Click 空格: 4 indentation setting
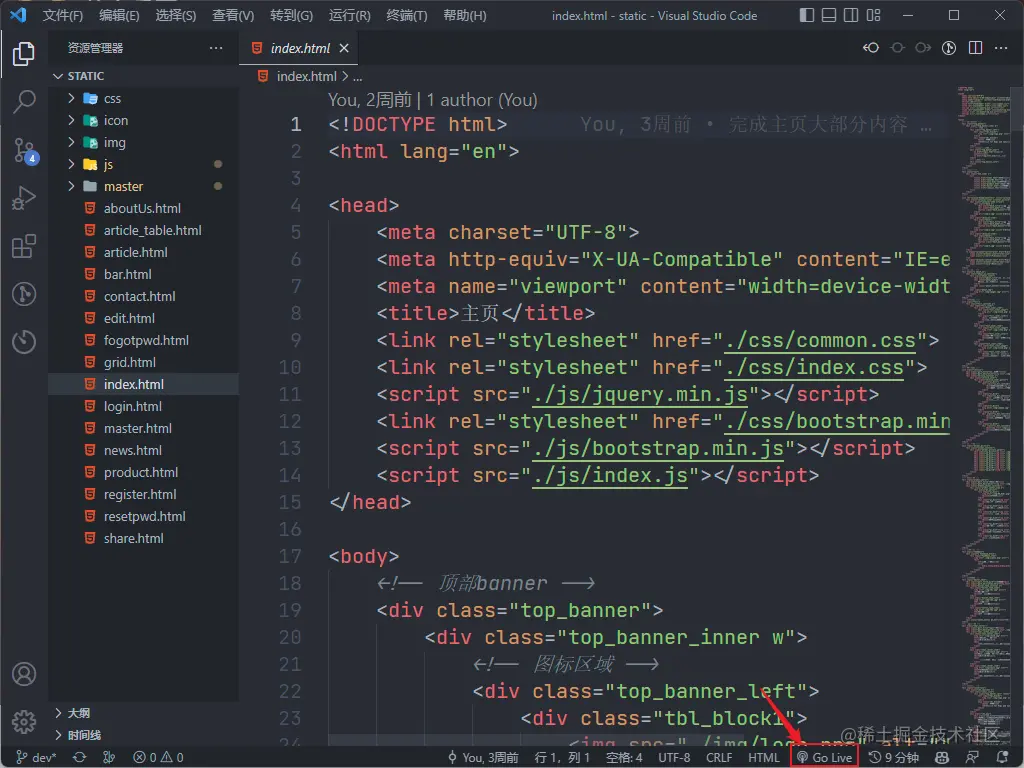1024x768 pixels. pyautogui.click(x=624, y=758)
